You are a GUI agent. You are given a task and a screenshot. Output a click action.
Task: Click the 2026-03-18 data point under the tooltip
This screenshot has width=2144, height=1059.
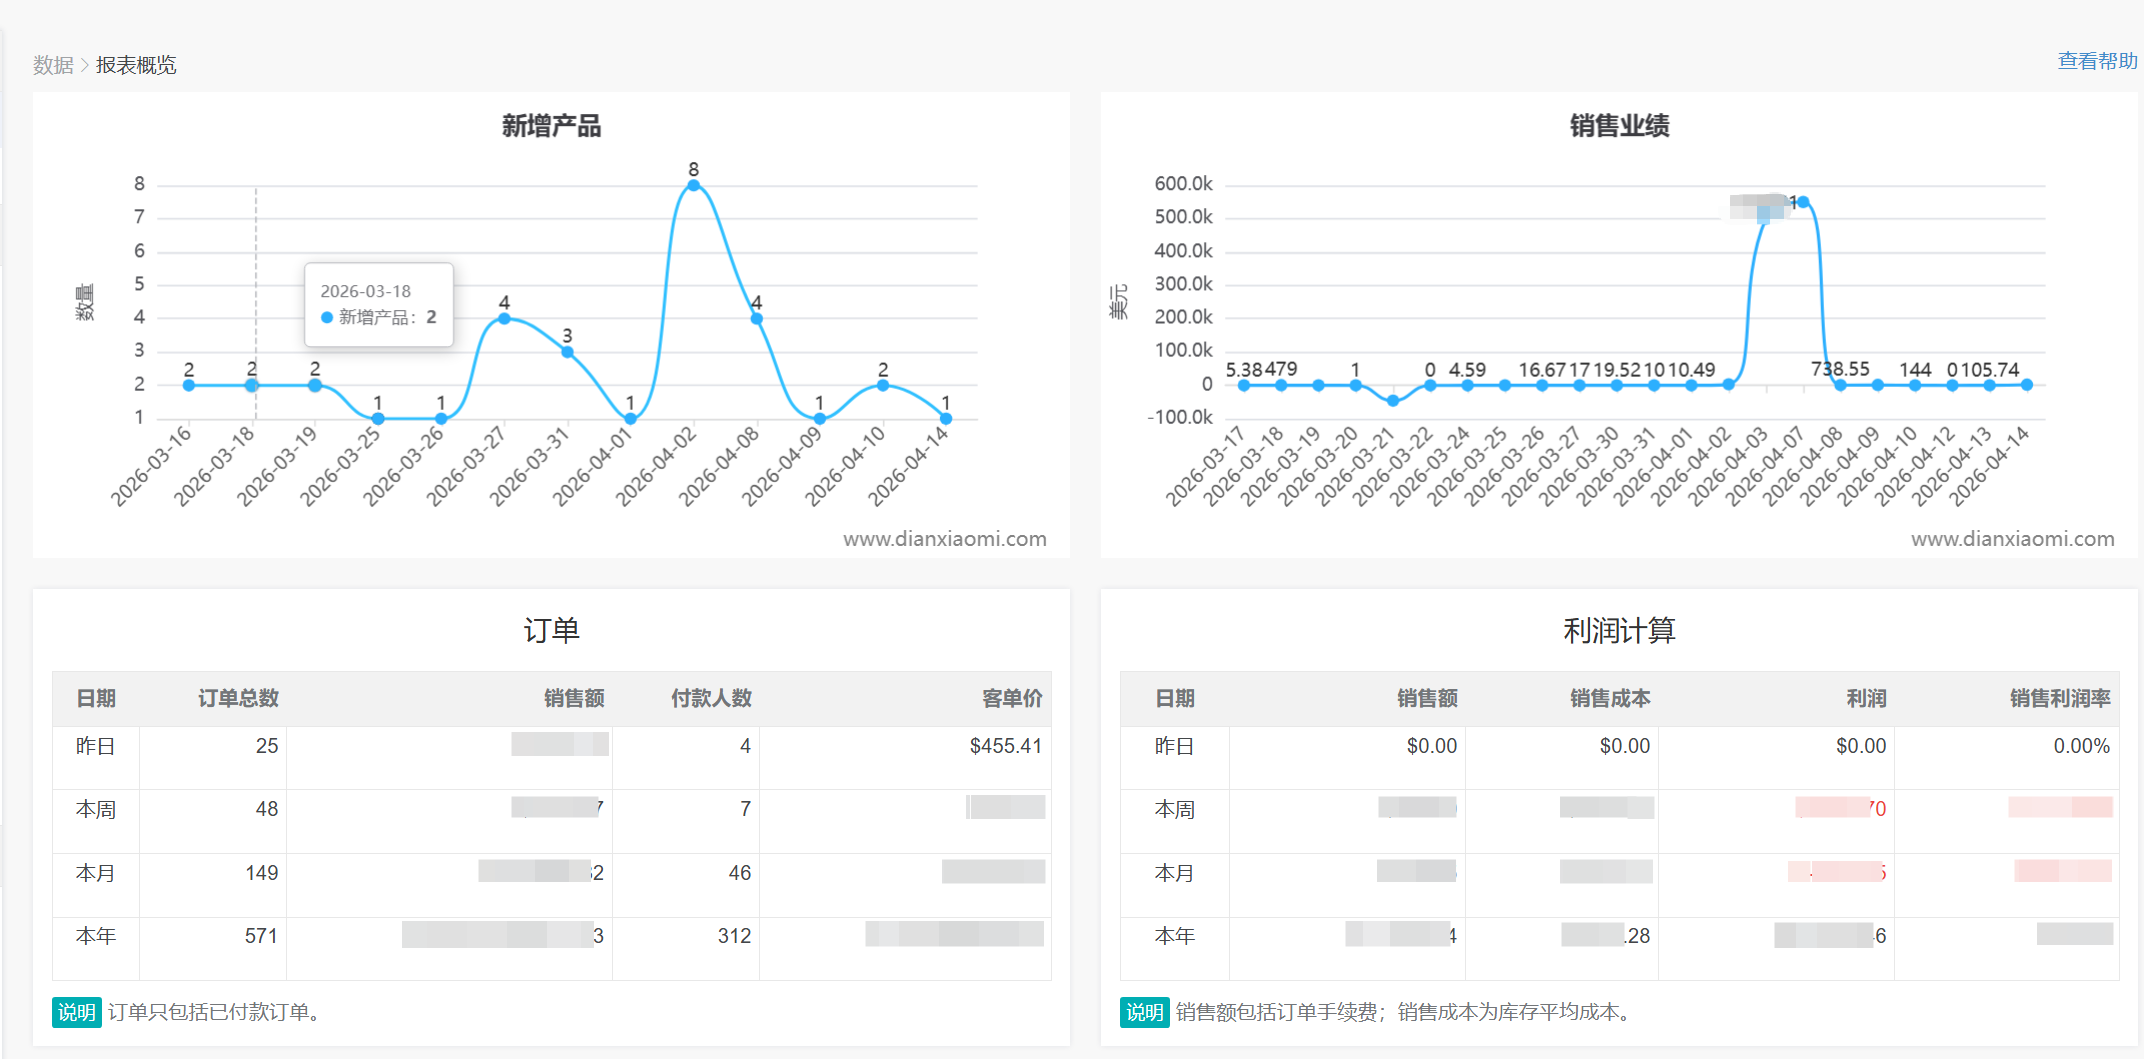pyautogui.click(x=252, y=385)
